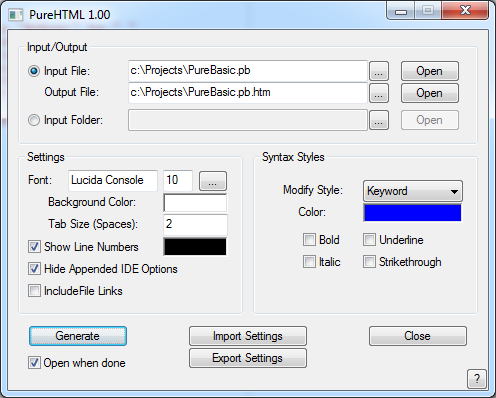This screenshot has height=398, width=496.
Task: Open the Modify Style dropdown
Action: pos(413,191)
